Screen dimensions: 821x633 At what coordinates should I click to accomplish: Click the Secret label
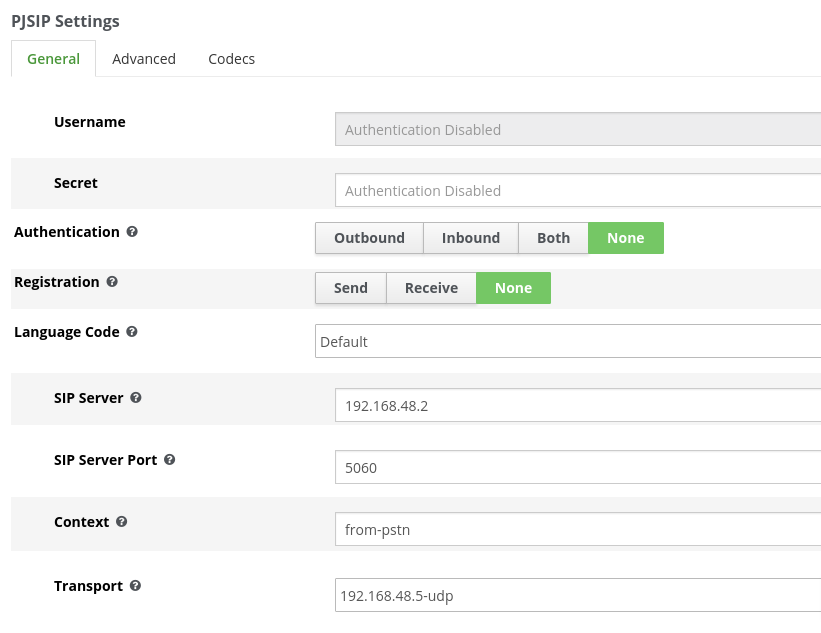tap(76, 183)
